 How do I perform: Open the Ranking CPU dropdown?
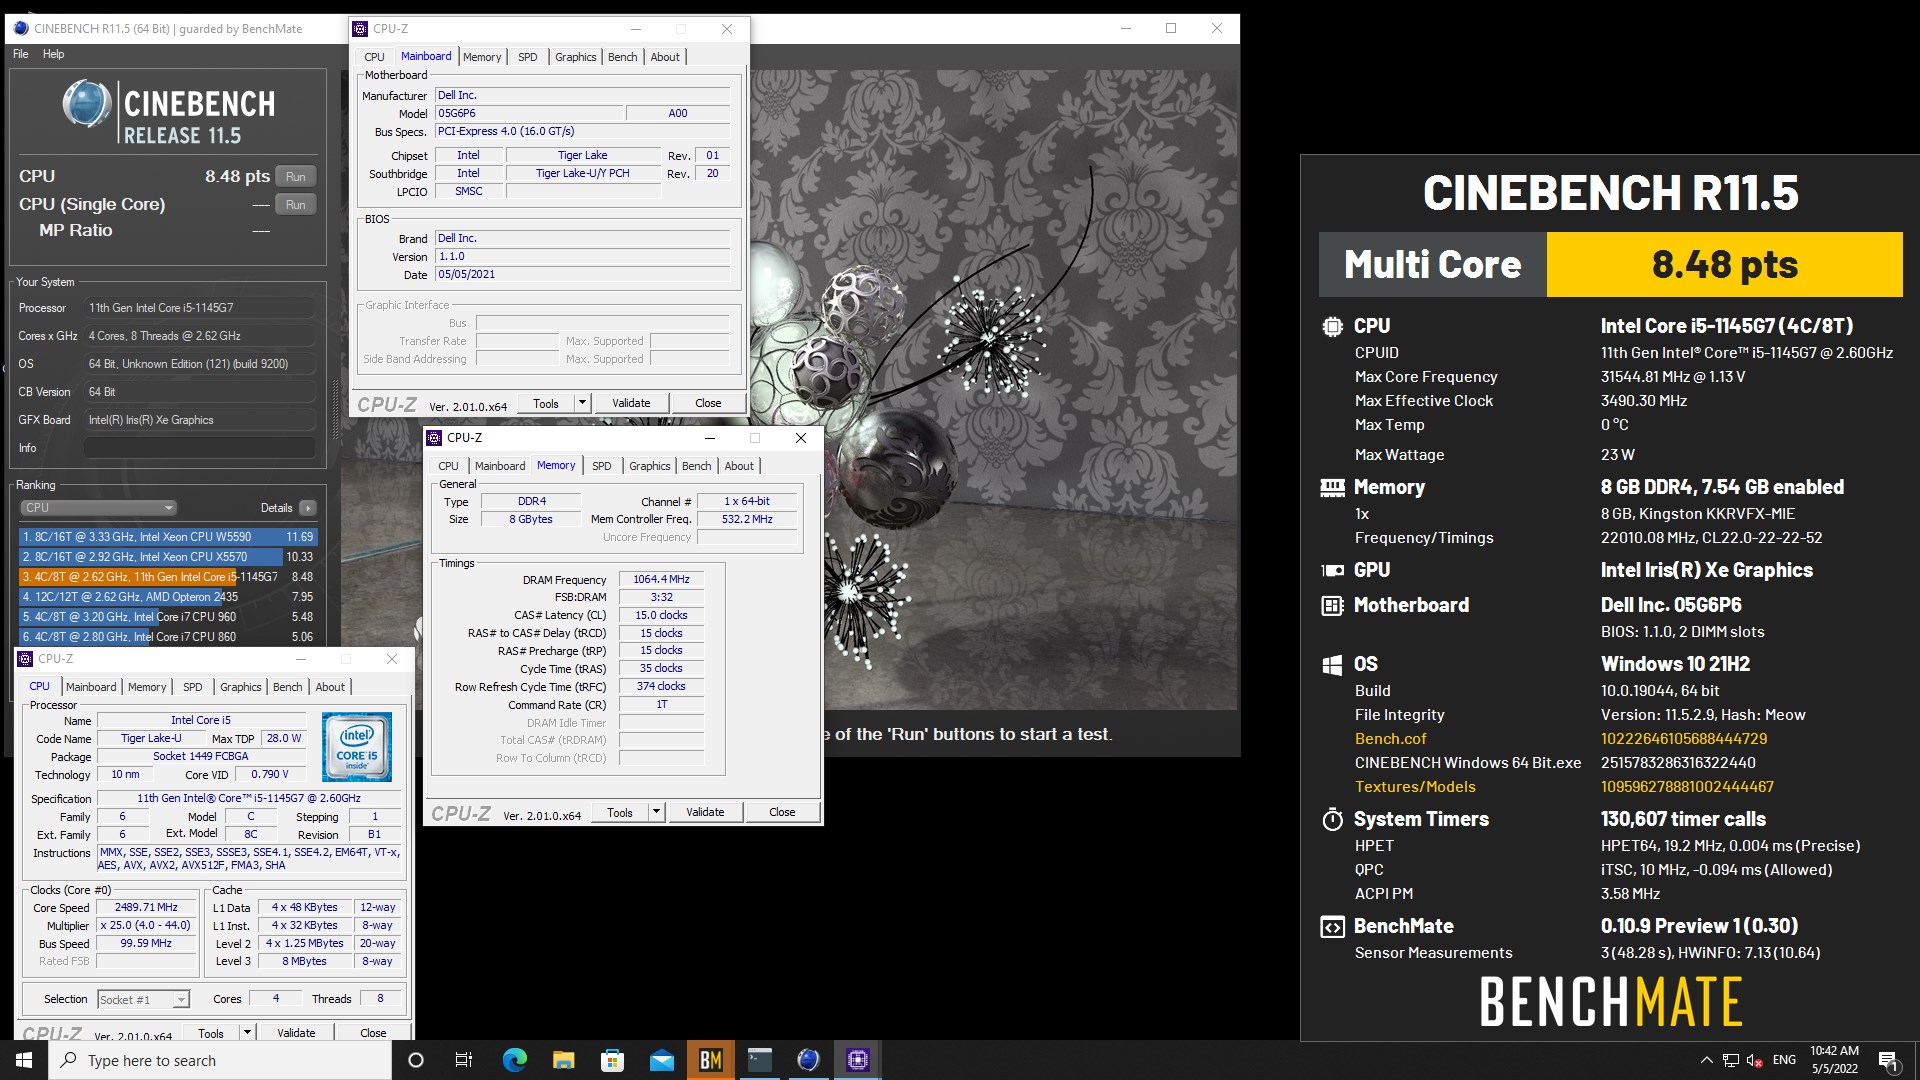98,508
